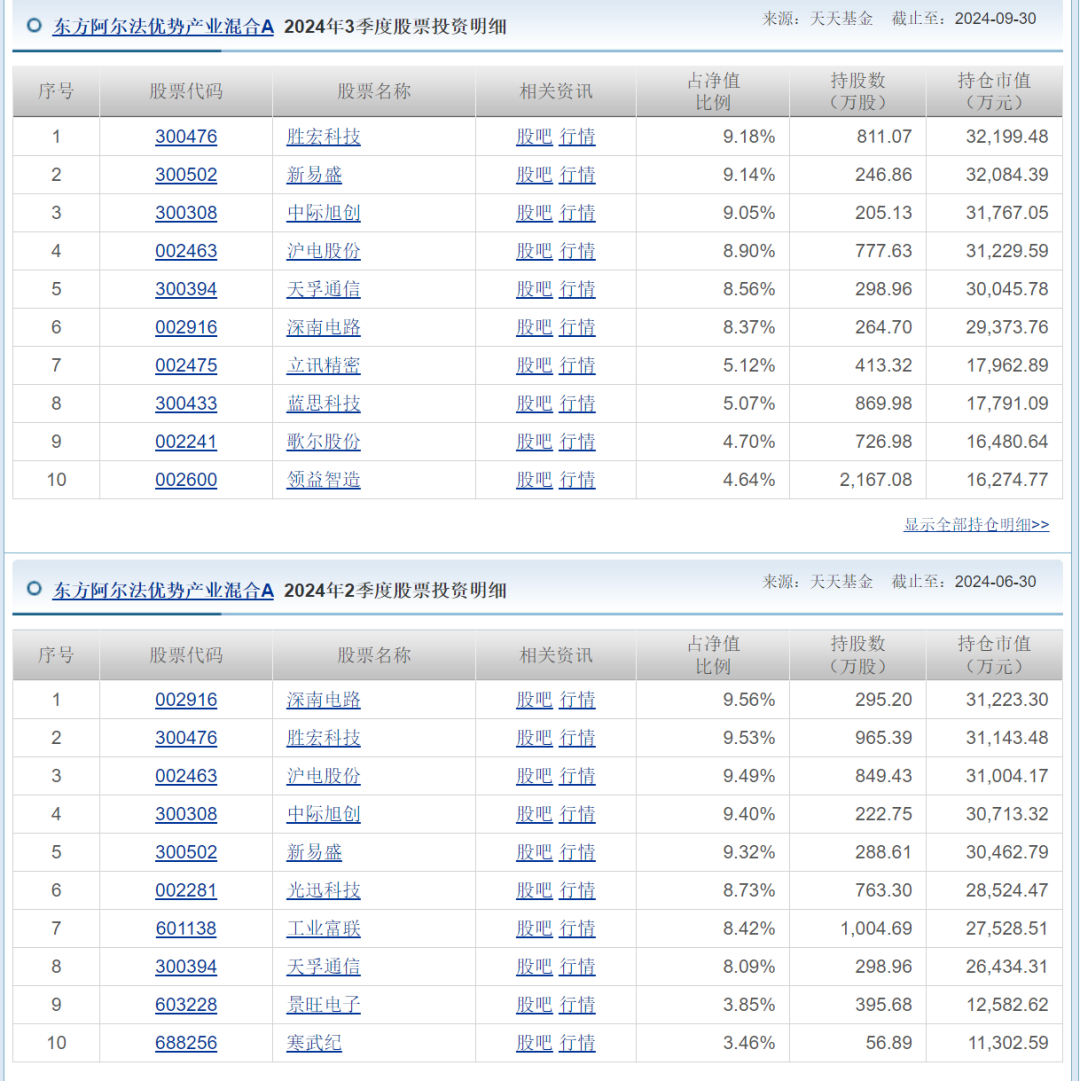Open stock code 002475 link
Image resolution: width=1080 pixels, height=1081 pixels.
click(186, 365)
